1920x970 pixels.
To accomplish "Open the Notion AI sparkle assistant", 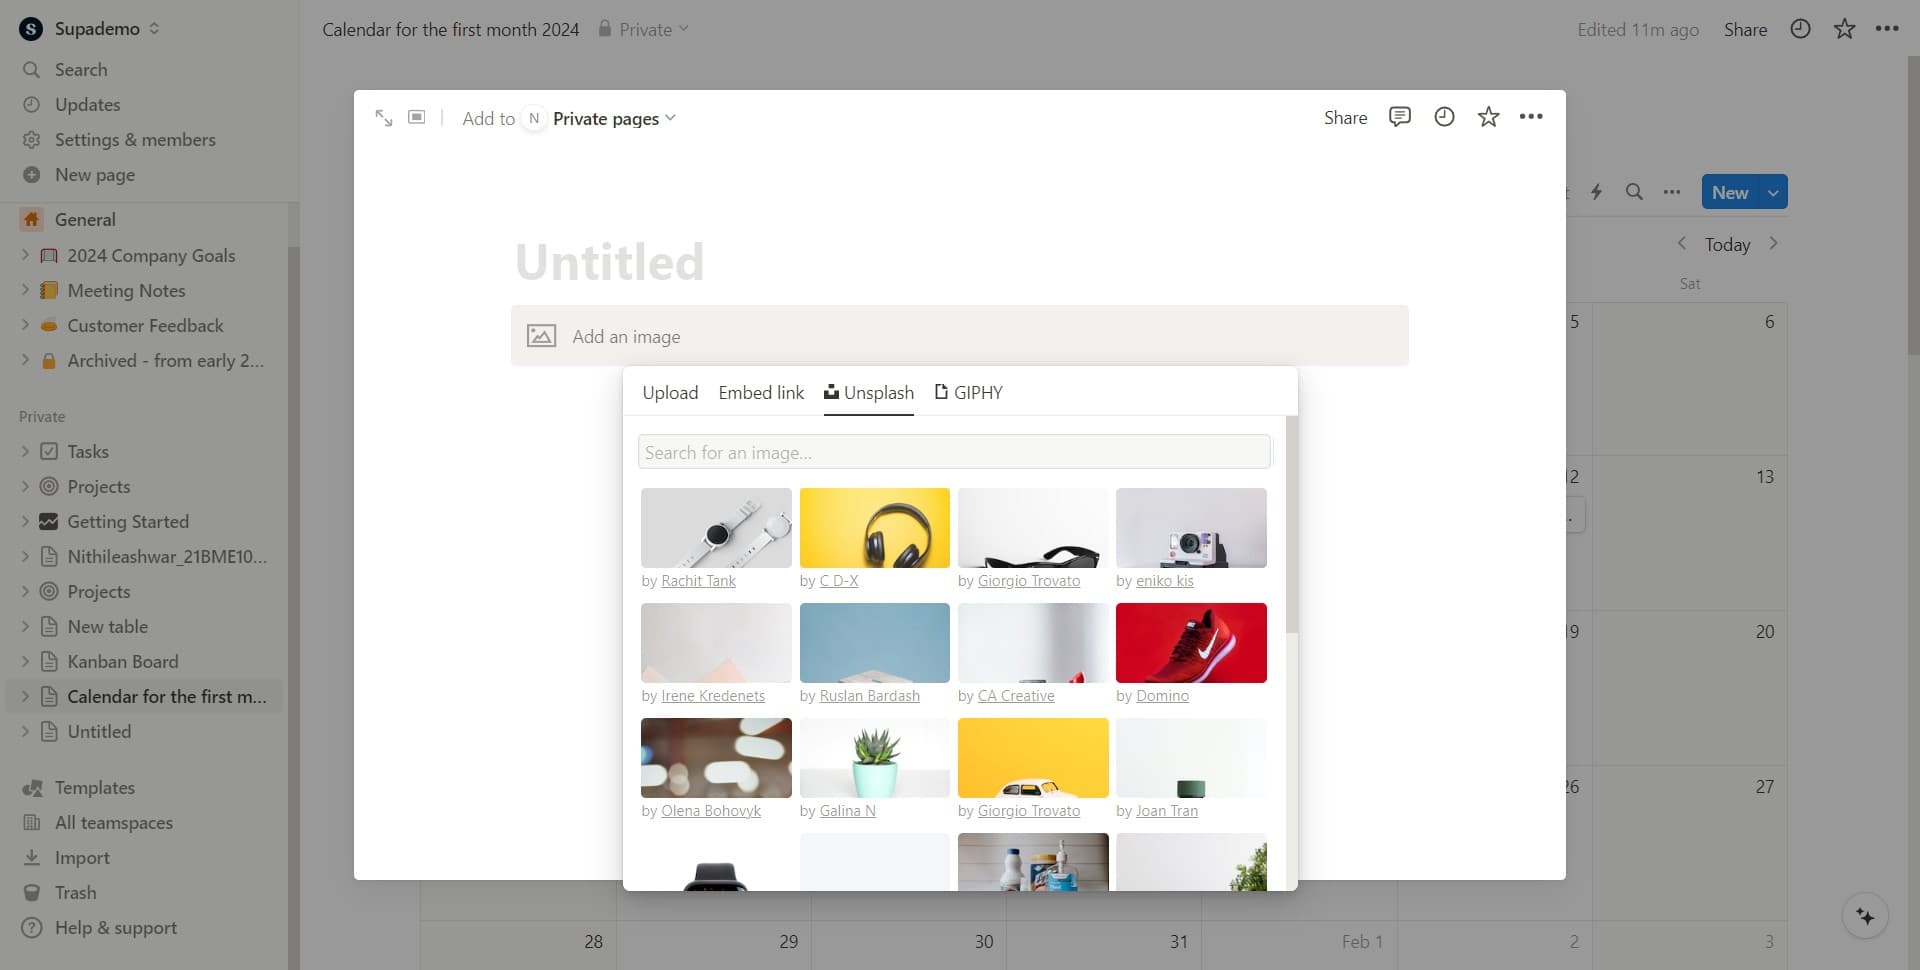I will 1864,915.
